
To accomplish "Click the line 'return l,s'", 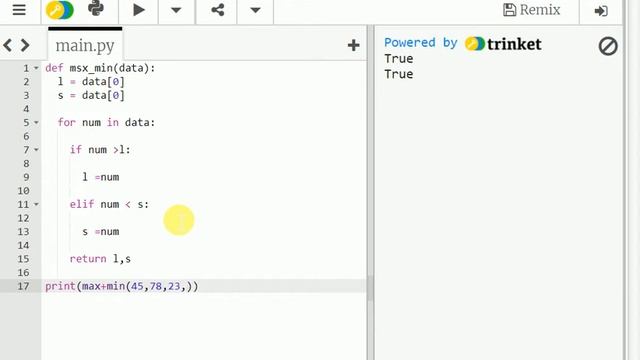I will [100, 259].
